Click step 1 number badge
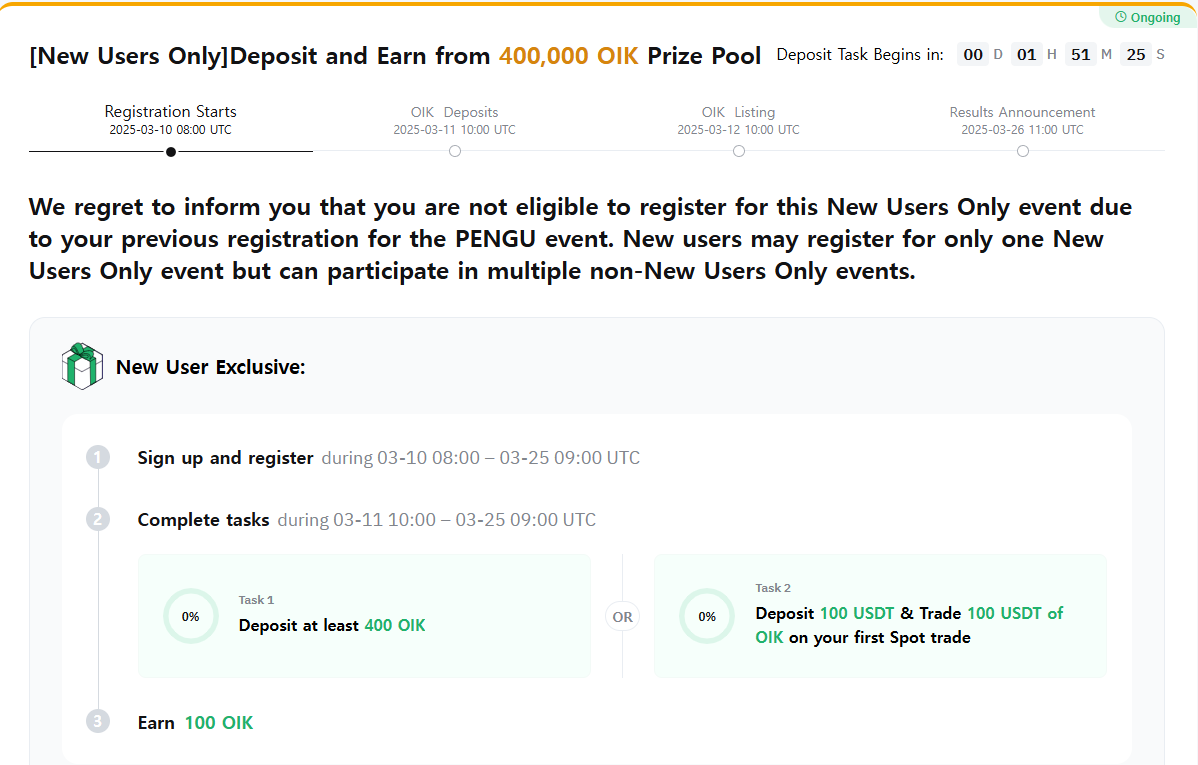The image size is (1198, 765). click(98, 457)
